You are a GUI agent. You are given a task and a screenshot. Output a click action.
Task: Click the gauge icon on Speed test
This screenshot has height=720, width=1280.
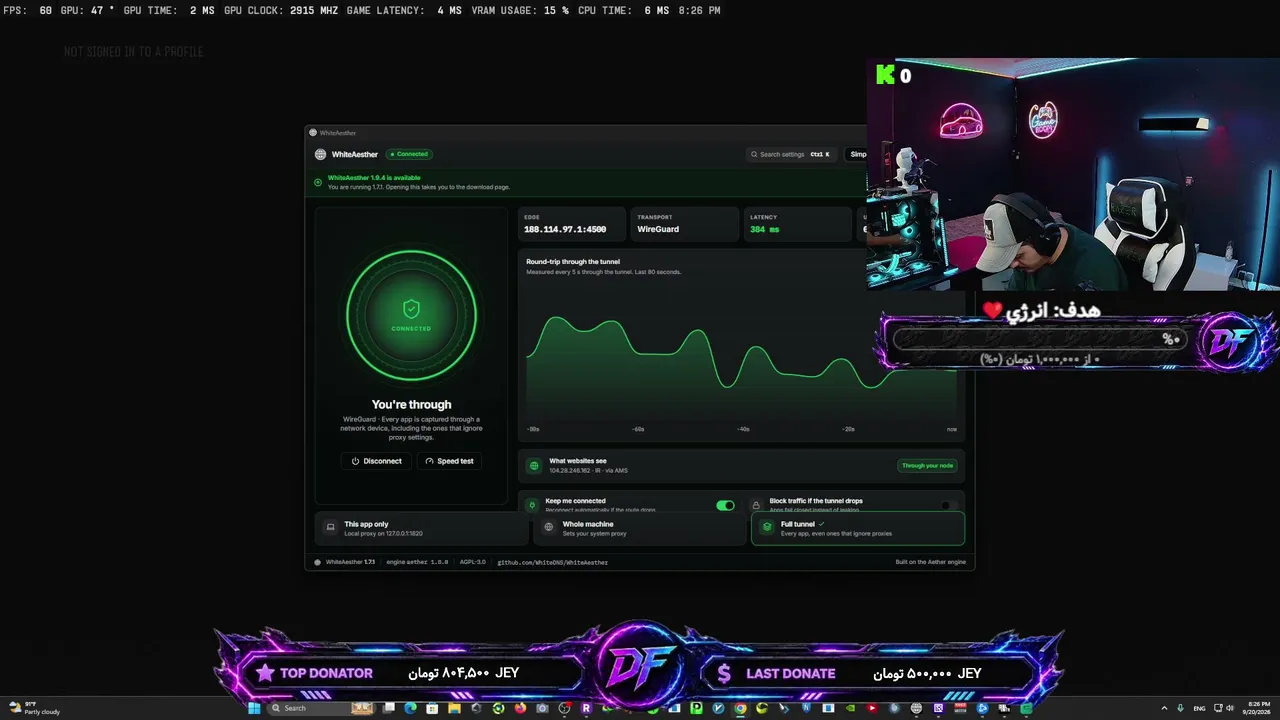point(429,461)
